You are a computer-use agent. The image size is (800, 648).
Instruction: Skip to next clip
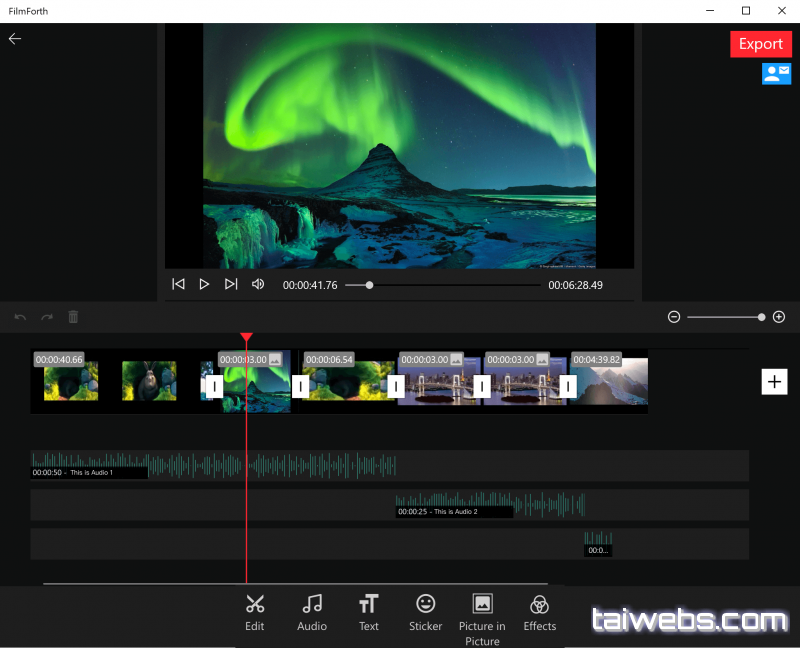pyautogui.click(x=231, y=284)
